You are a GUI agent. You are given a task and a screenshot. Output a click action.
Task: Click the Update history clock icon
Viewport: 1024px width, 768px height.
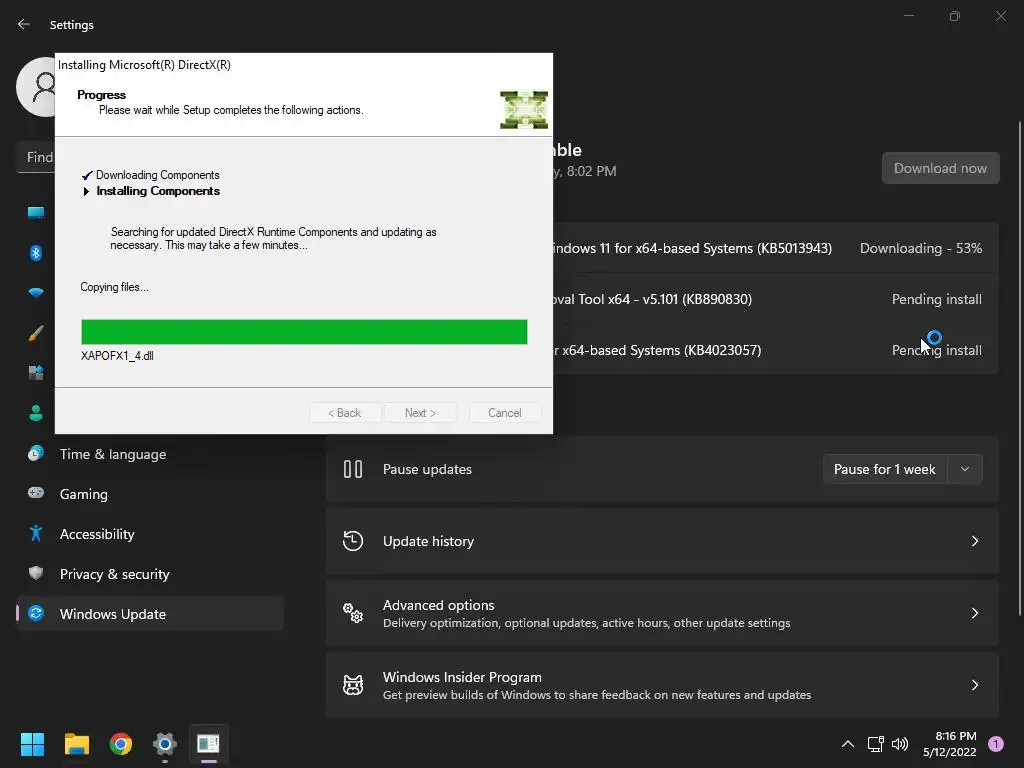353,541
